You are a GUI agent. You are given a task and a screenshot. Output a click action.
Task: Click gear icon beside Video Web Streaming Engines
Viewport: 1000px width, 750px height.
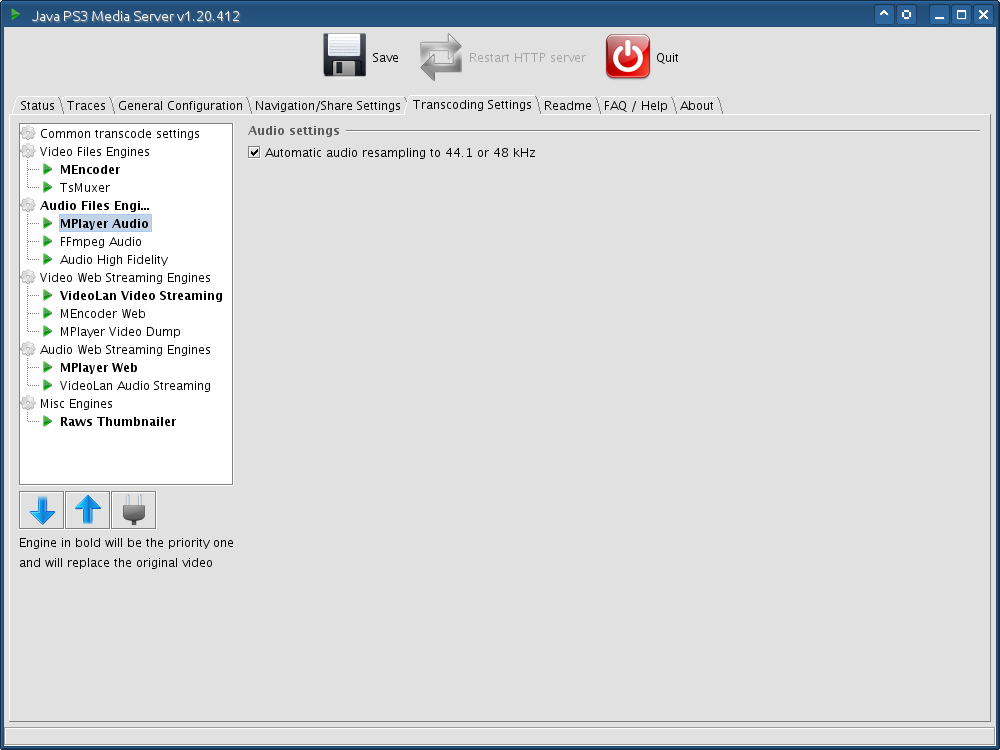28,277
